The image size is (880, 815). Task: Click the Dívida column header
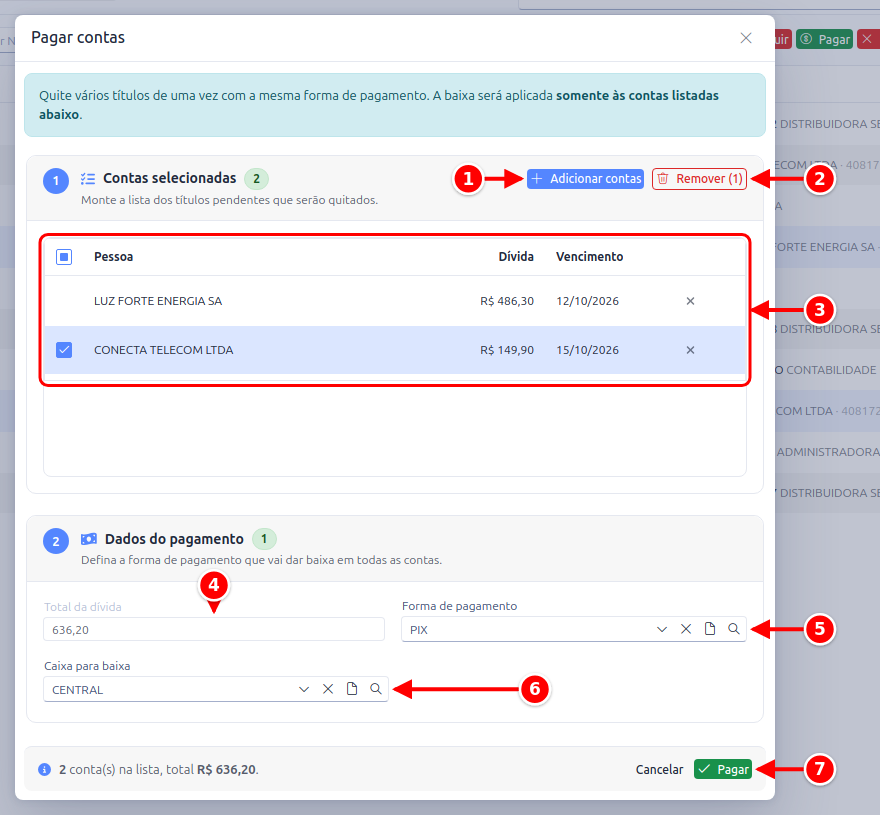pos(516,257)
